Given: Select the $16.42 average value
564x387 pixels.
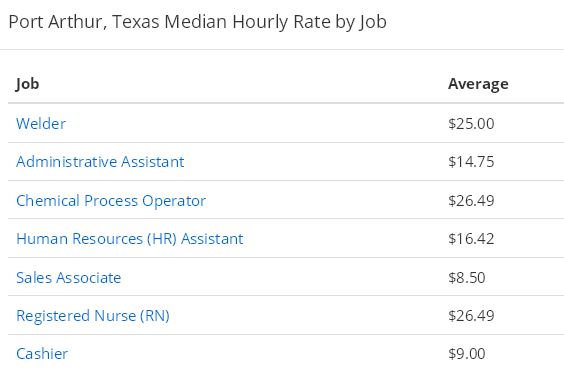Looking at the screenshot, I should pyautogui.click(x=471, y=238).
